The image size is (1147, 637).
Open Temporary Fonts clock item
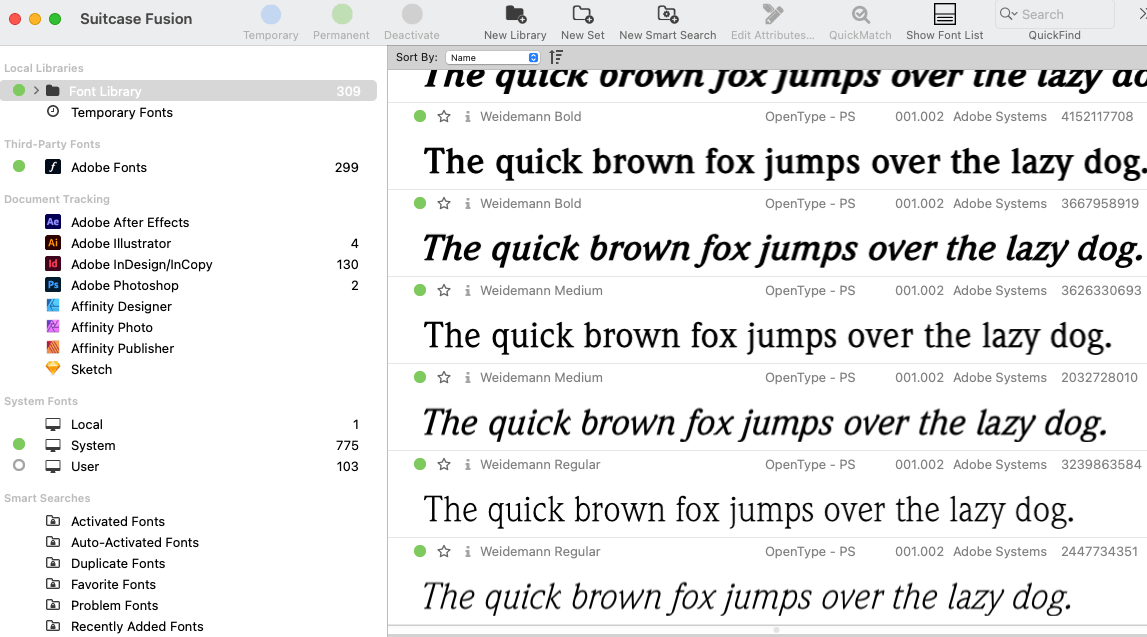(53, 111)
